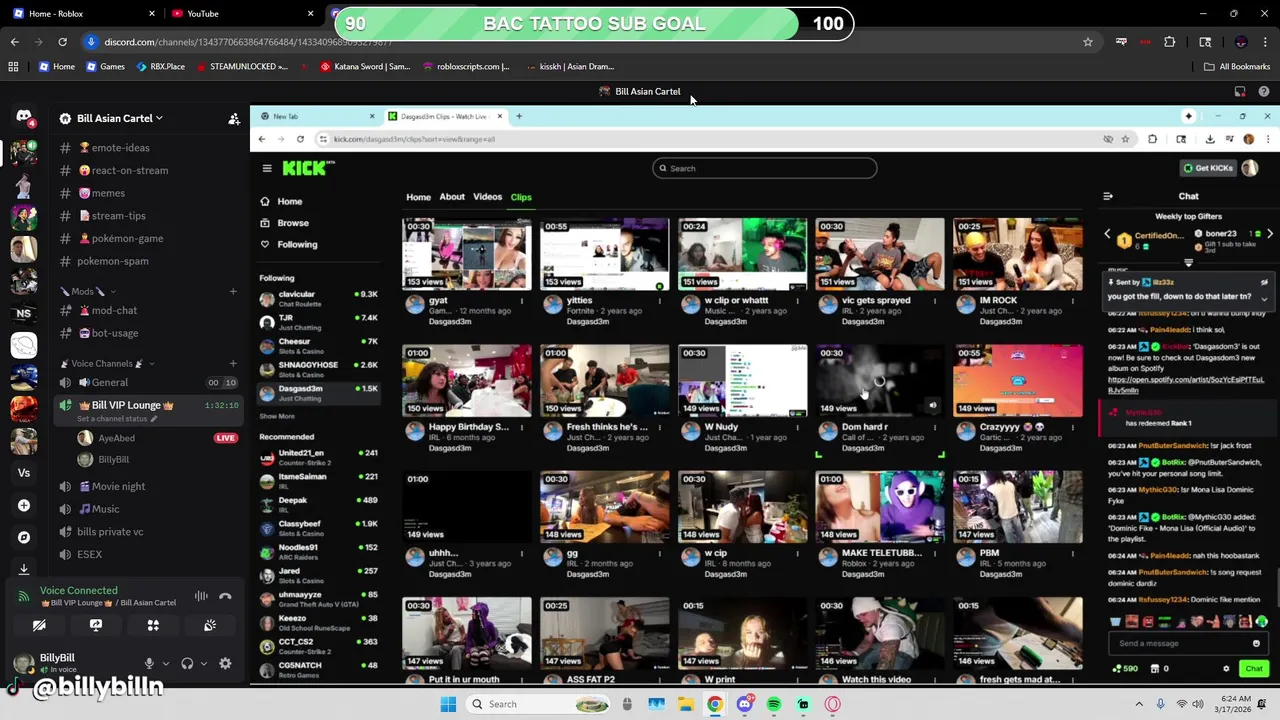The height and width of the screenshot is (720, 1280).
Task: Open Spotify link in chat message
Action: pos(1186,385)
